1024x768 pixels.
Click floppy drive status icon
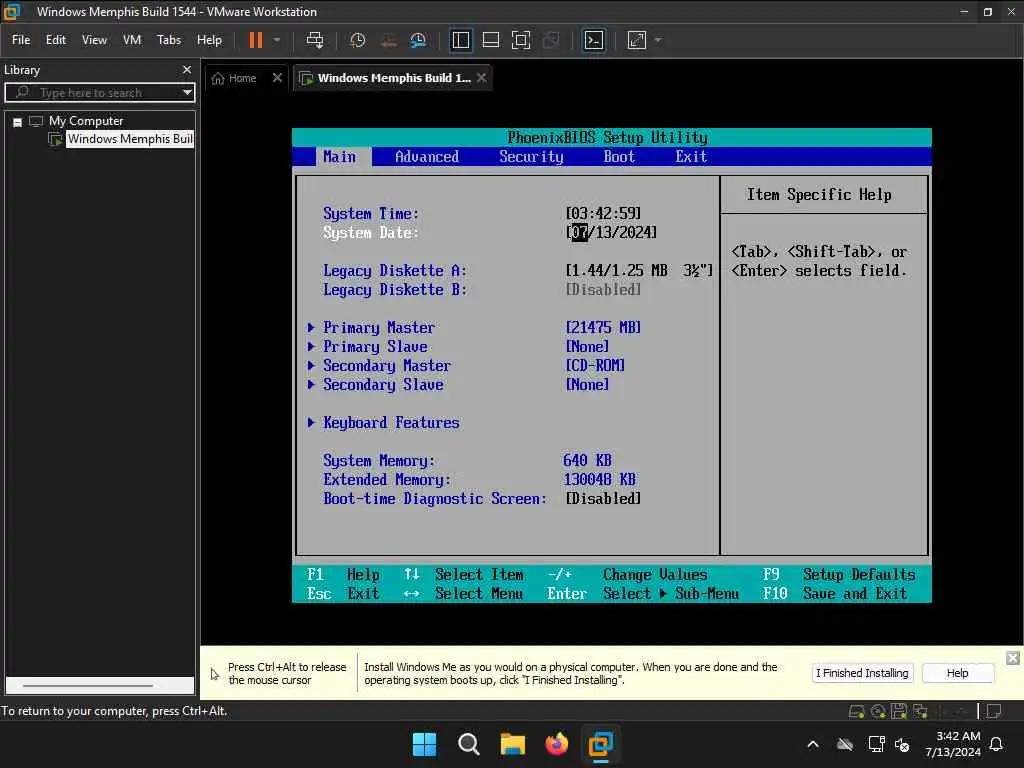click(899, 711)
